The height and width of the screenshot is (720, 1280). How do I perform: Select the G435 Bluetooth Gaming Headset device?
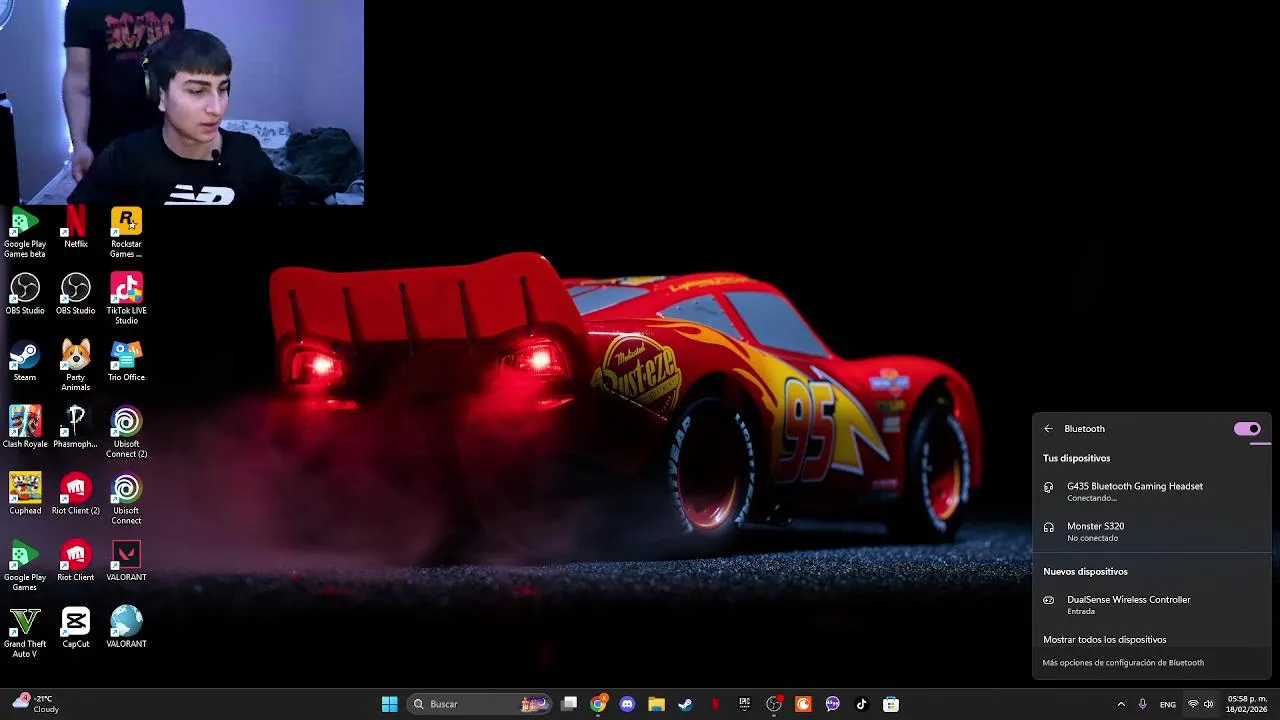1152,491
